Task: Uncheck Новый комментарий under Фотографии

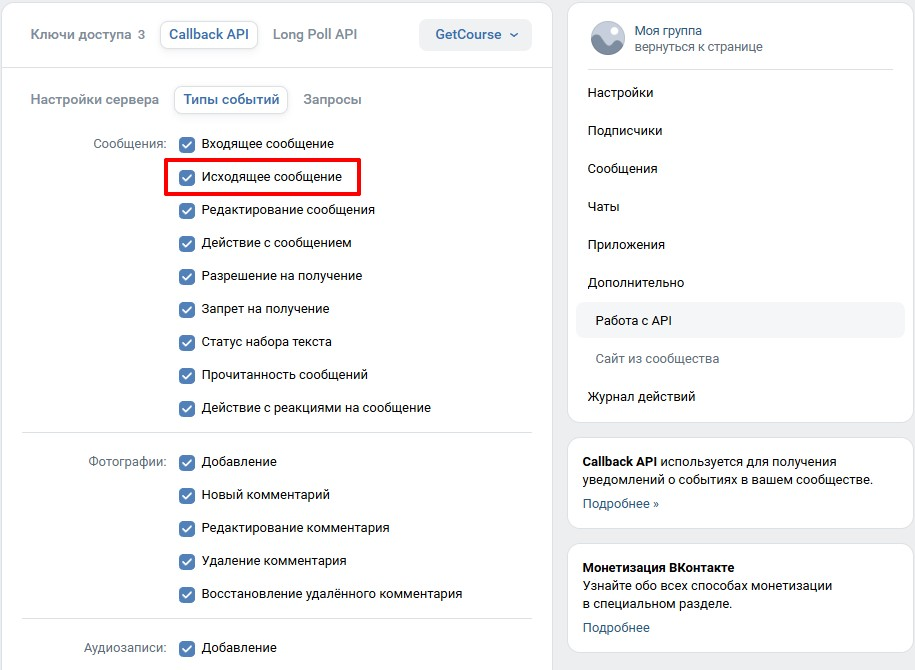Action: coord(187,495)
